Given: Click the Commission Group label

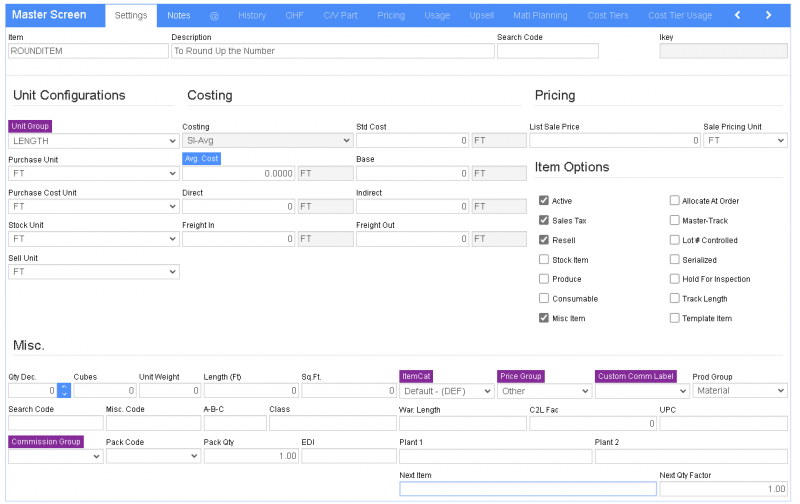Looking at the screenshot, I should point(46,441).
